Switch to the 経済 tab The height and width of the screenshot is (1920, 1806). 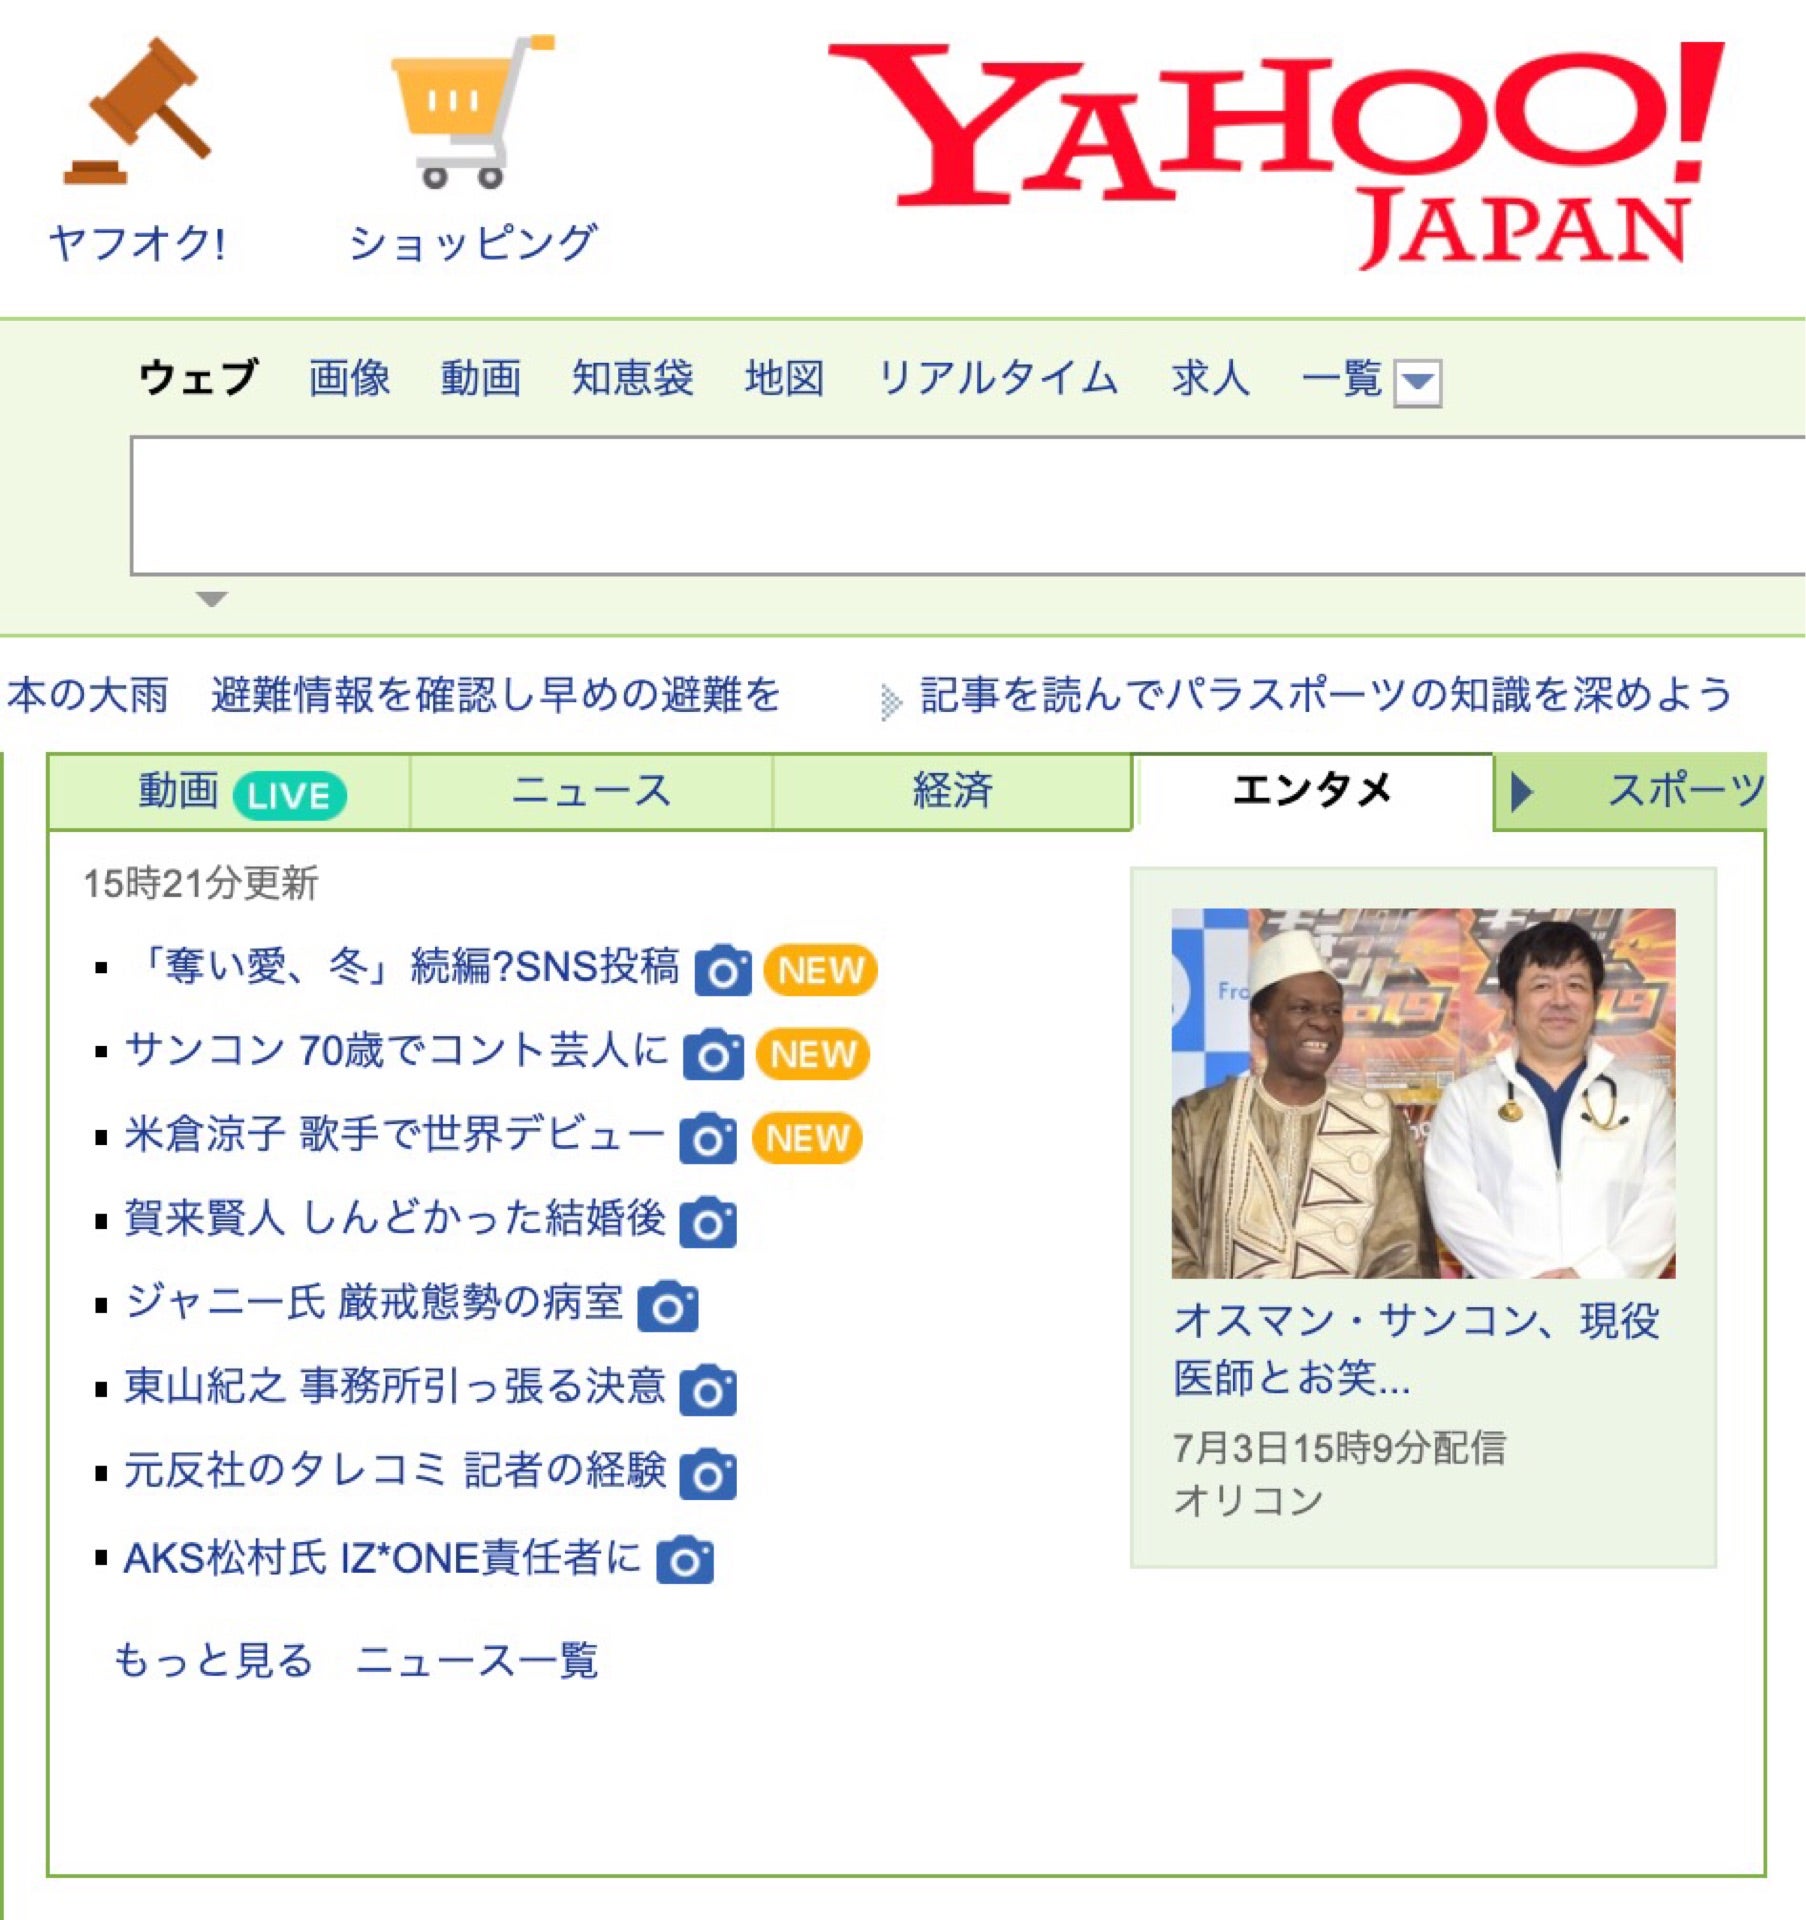coord(950,790)
